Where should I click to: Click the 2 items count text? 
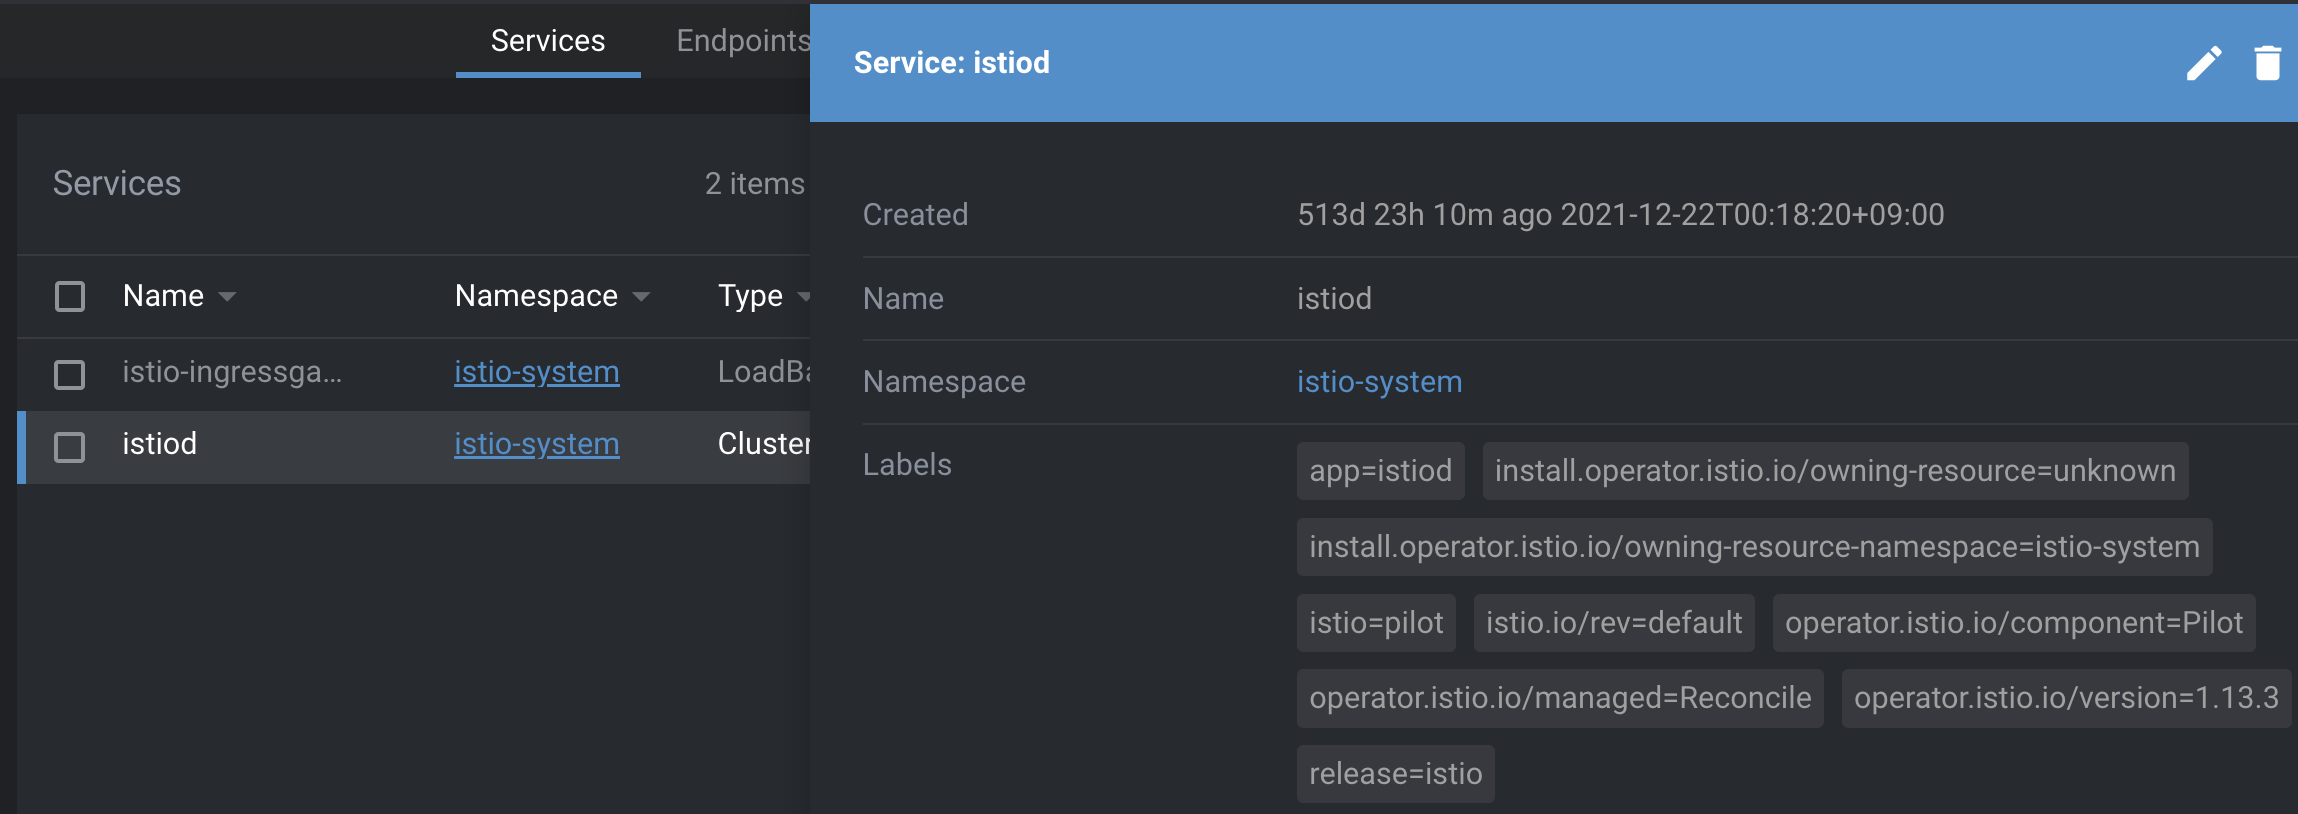point(754,184)
